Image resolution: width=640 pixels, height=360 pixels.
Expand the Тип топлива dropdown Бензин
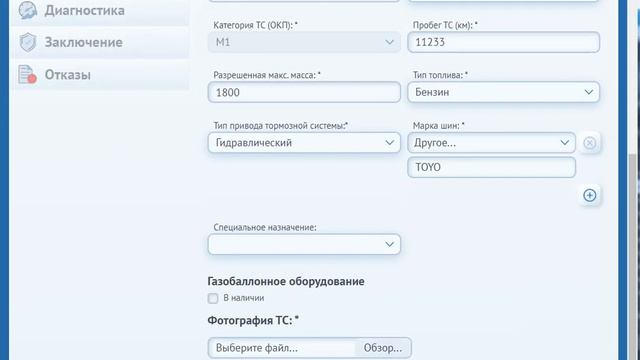(504, 92)
